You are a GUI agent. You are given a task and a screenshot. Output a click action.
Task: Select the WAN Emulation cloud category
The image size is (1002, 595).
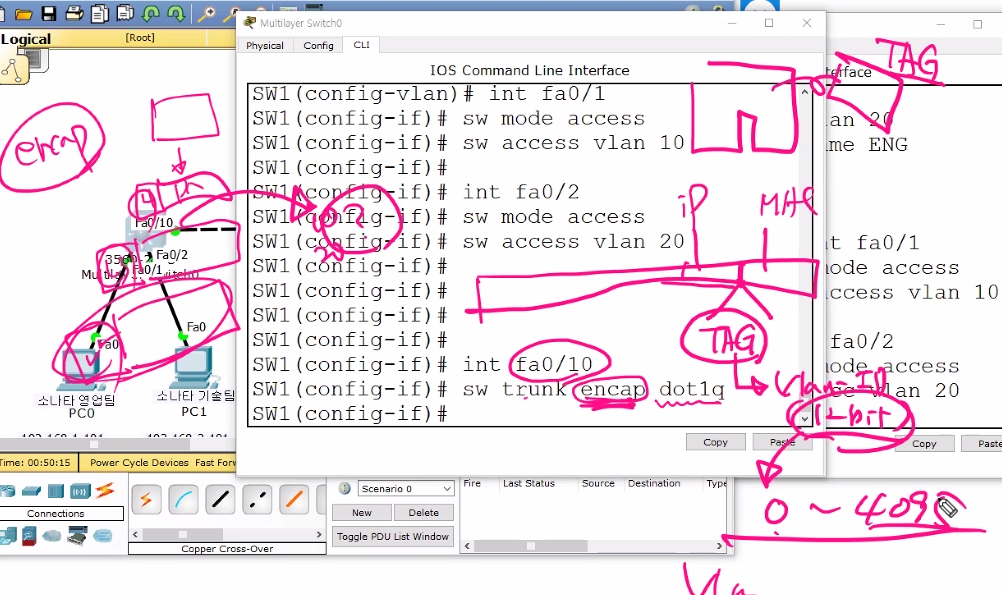tap(52, 536)
